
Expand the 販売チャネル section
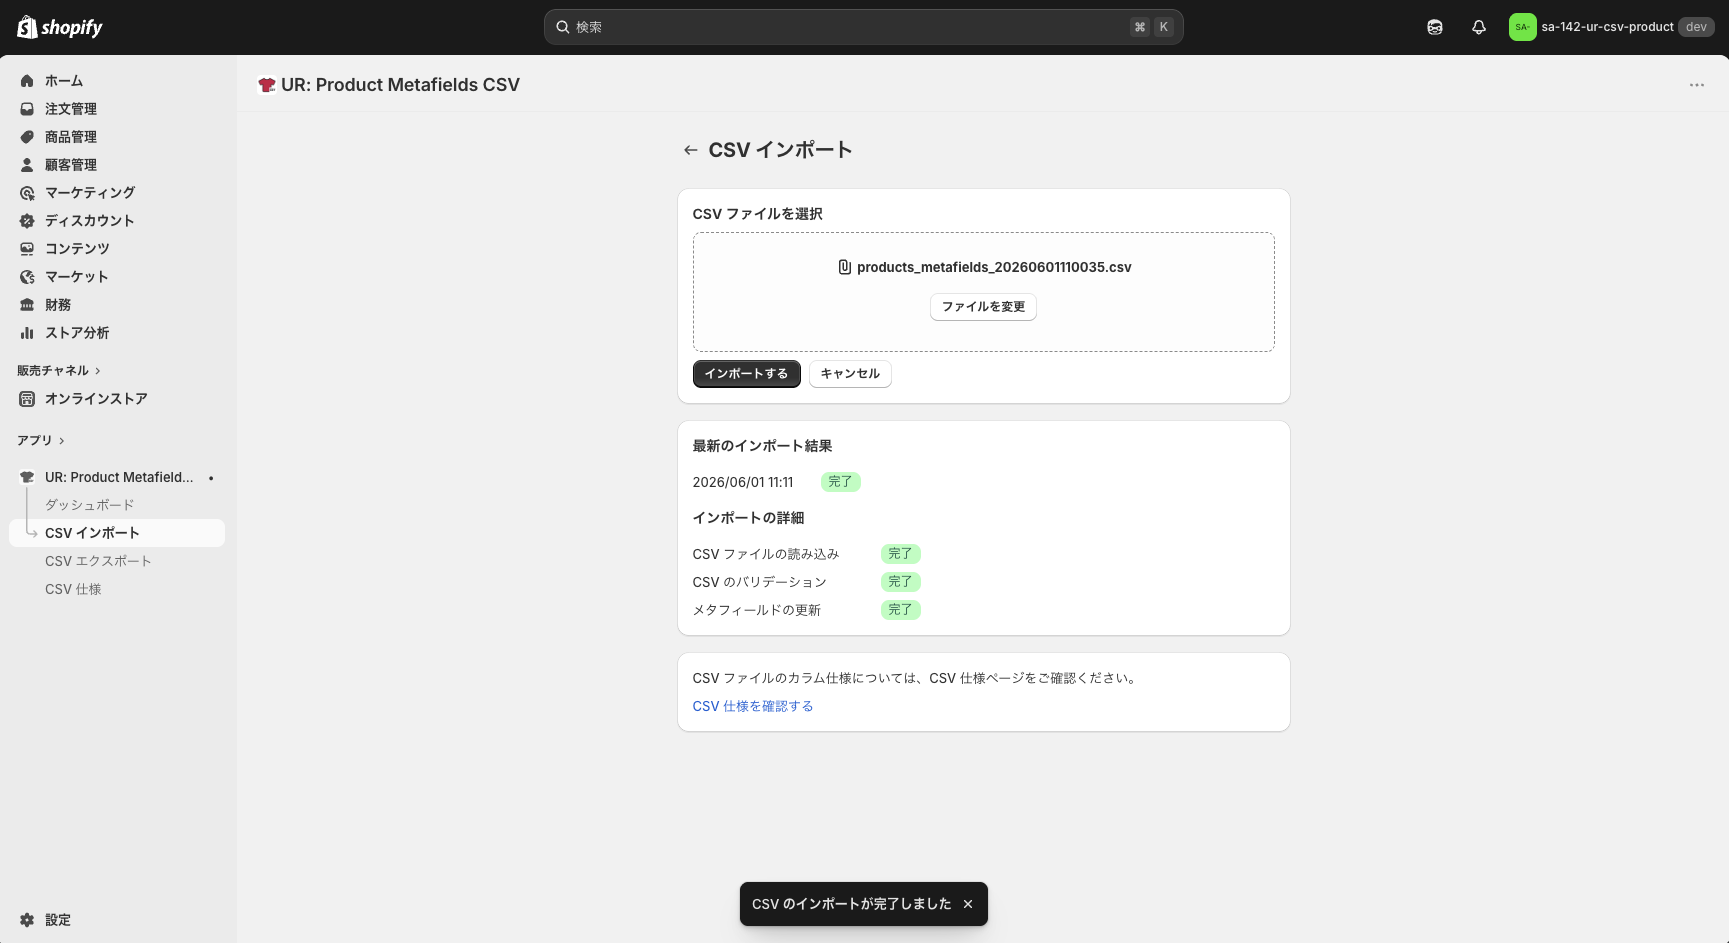(x=59, y=371)
